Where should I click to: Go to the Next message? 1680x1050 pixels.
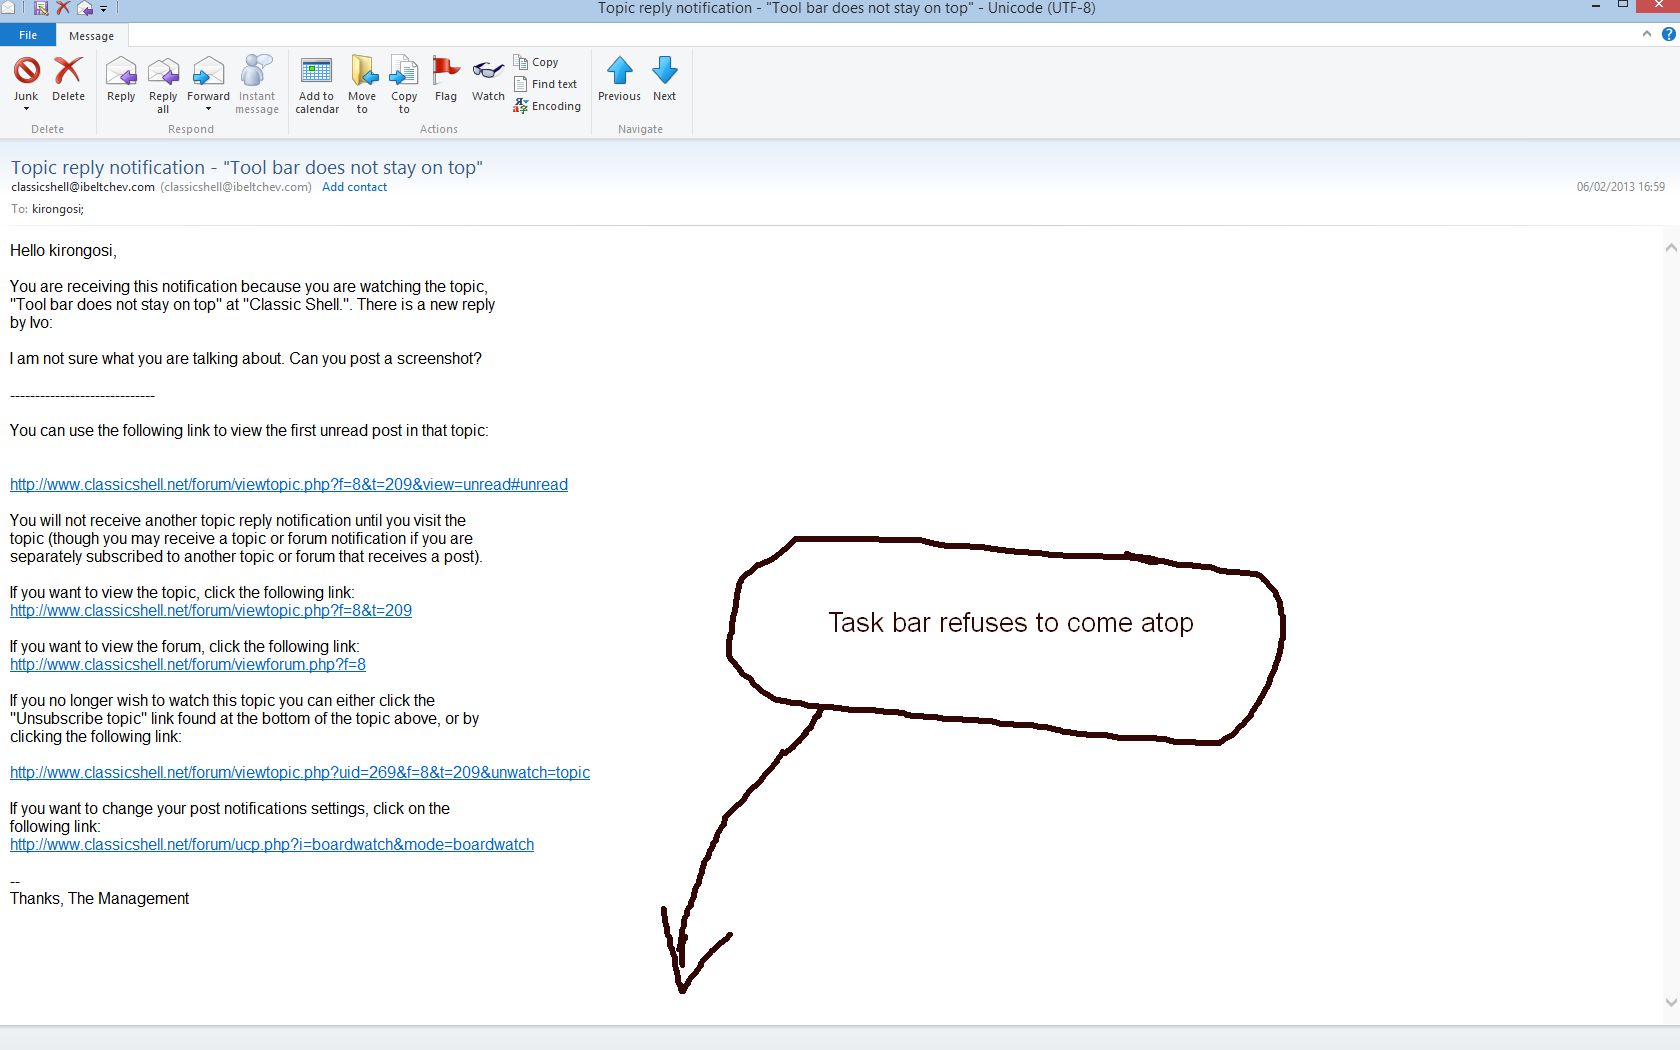click(x=664, y=72)
